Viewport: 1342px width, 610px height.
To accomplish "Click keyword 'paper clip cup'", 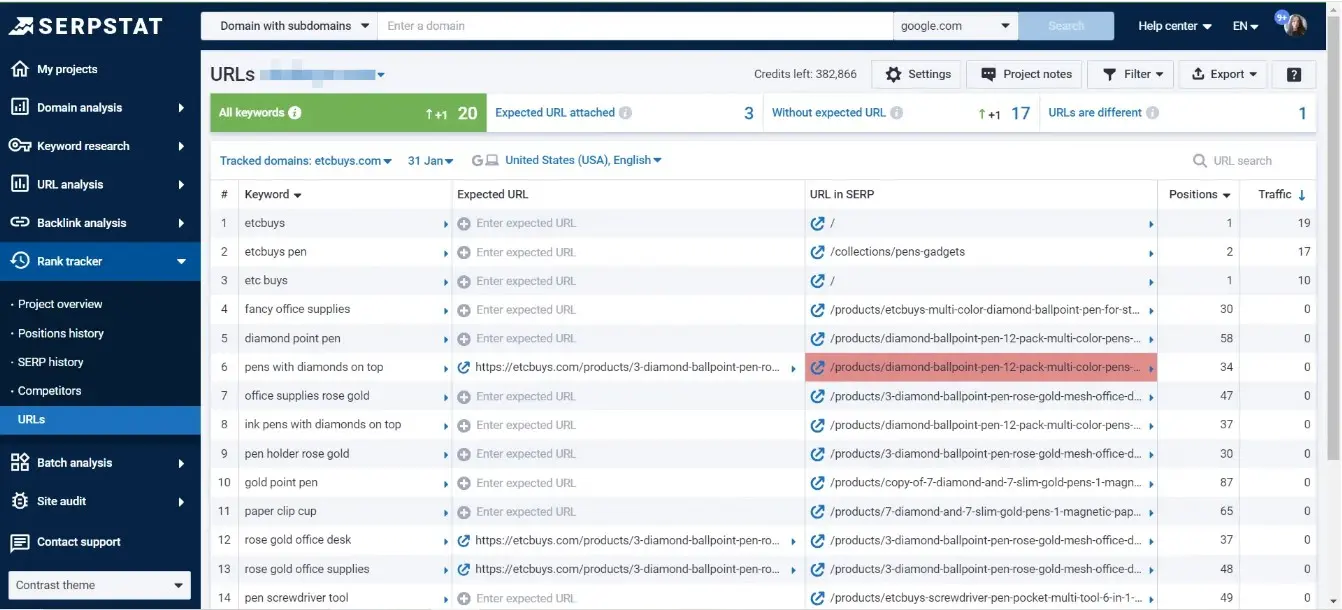I will [280, 512].
